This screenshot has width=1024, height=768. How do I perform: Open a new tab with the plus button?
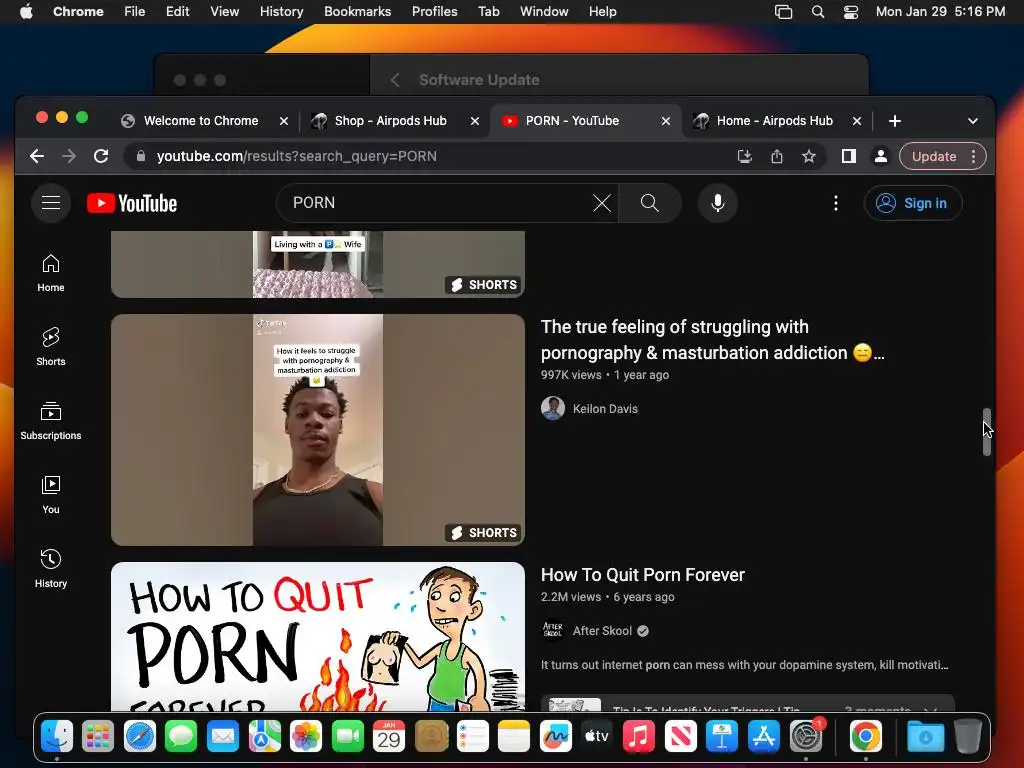[x=895, y=121]
